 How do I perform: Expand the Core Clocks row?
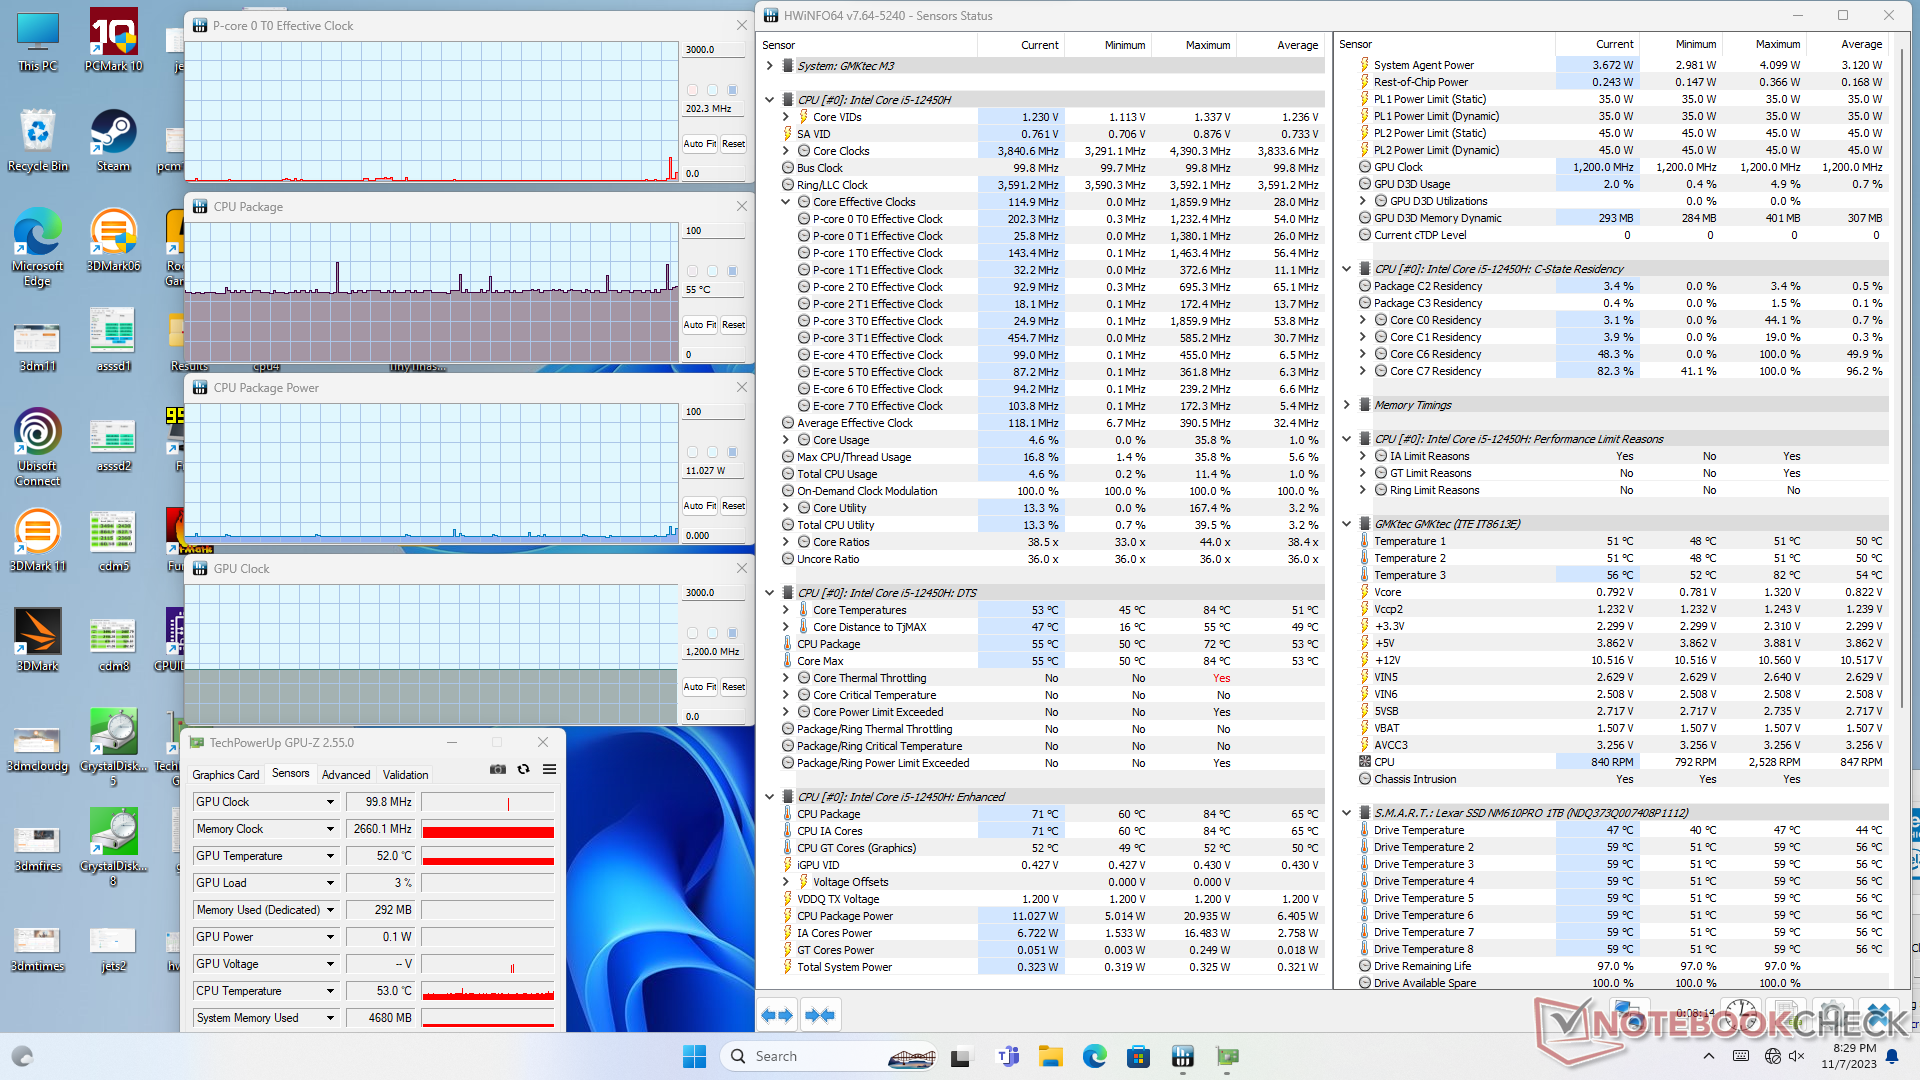click(x=786, y=151)
